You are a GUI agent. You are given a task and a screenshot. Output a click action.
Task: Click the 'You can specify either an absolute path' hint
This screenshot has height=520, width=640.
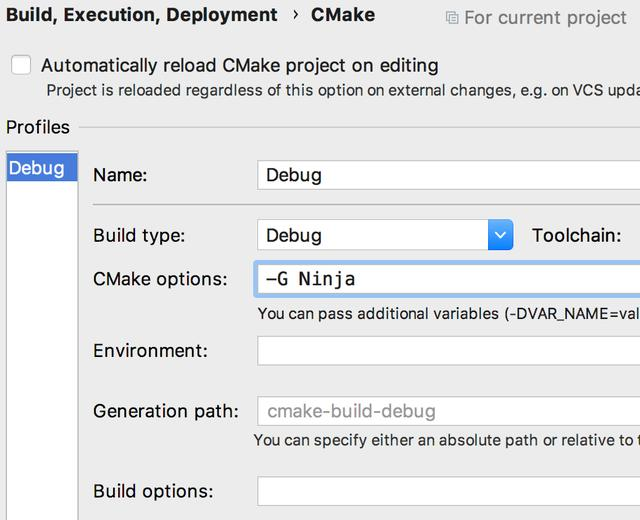[447, 440]
